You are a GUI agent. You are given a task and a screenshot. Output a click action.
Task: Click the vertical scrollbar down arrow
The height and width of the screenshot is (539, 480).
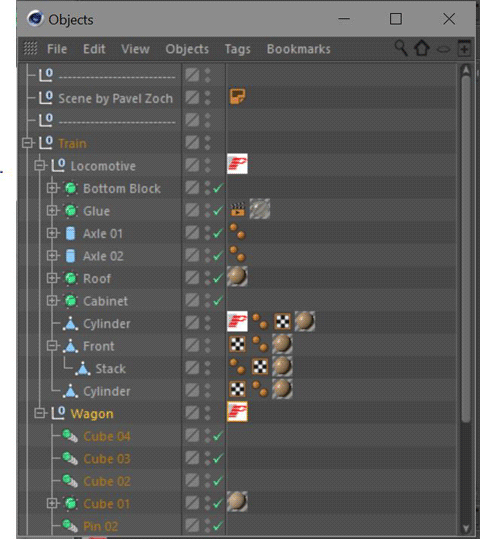pyautogui.click(x=466, y=528)
